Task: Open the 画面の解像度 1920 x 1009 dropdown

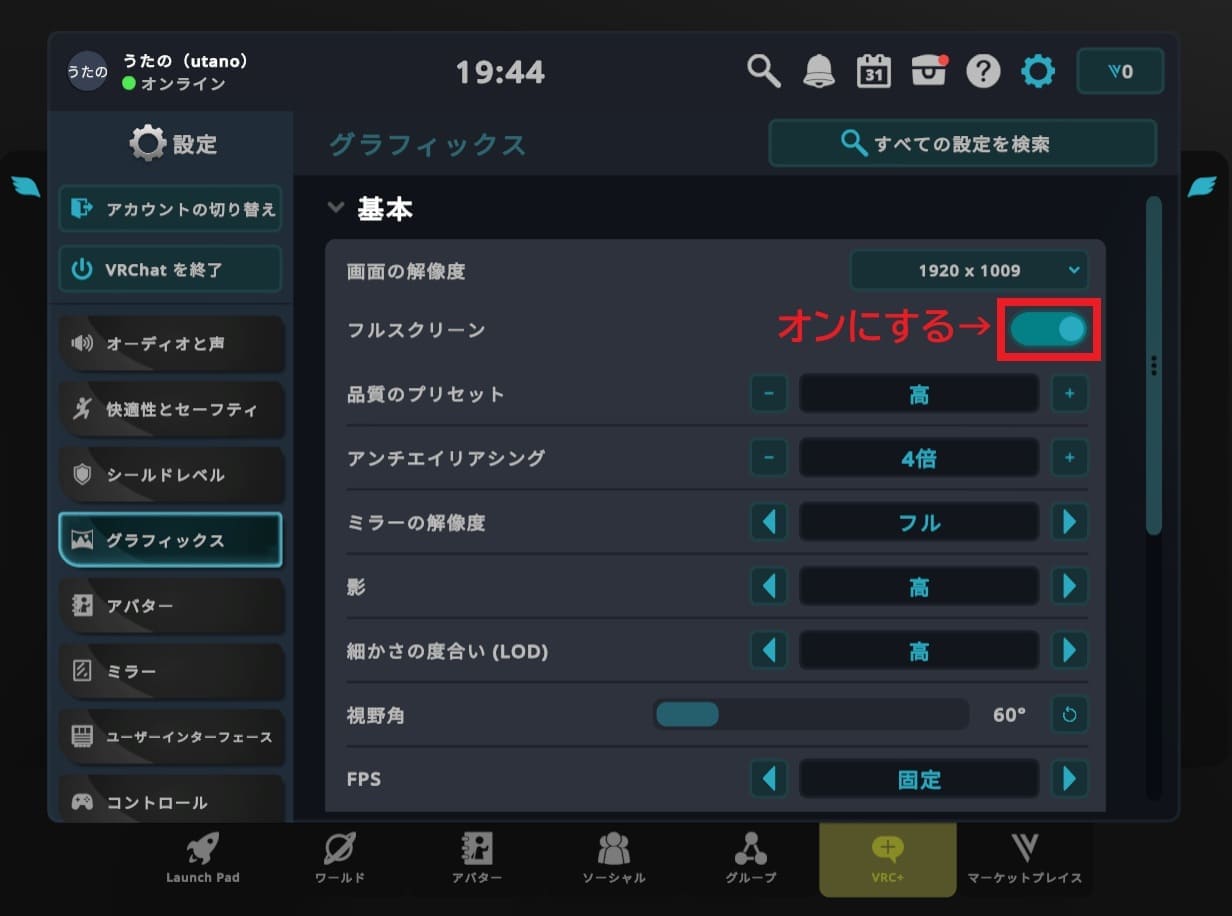Action: pos(969,270)
